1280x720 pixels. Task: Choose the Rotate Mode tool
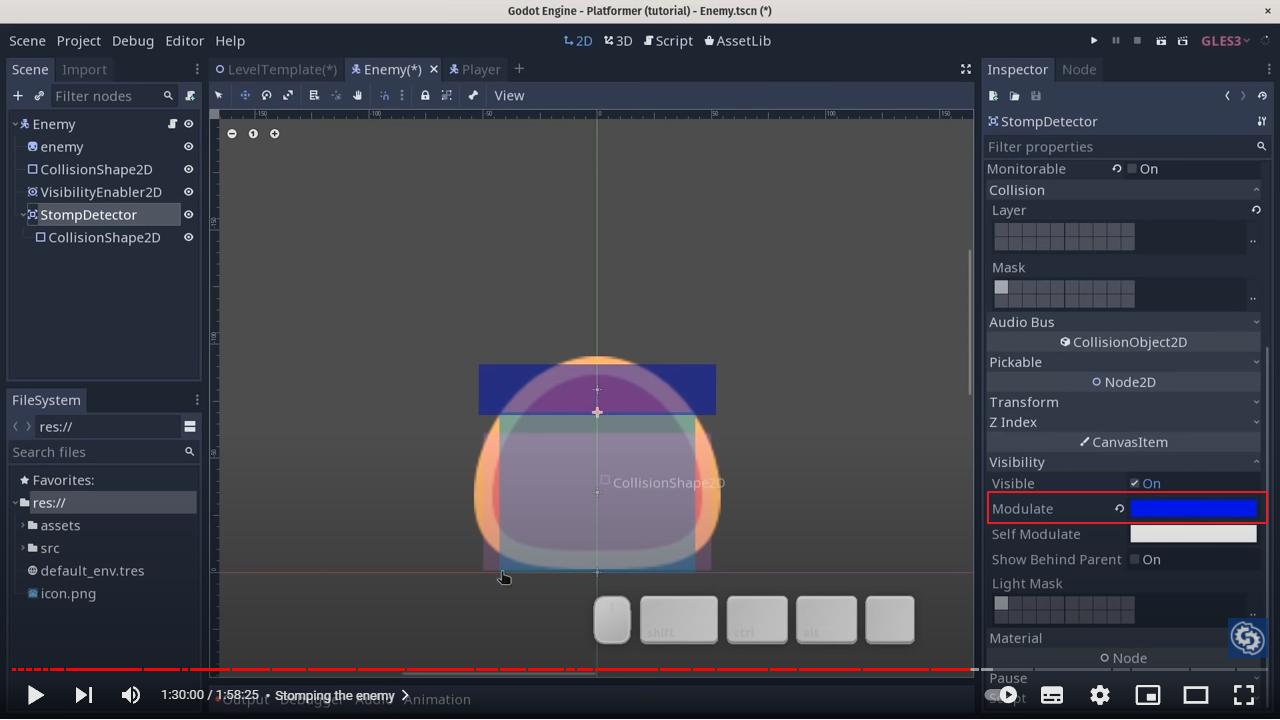267,96
